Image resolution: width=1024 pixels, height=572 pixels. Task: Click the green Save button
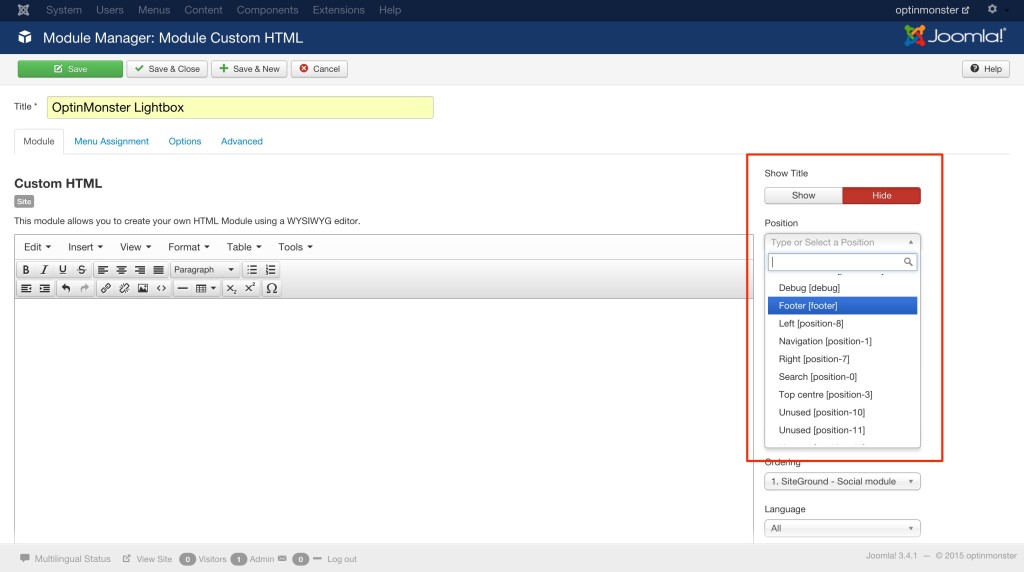tap(70, 69)
